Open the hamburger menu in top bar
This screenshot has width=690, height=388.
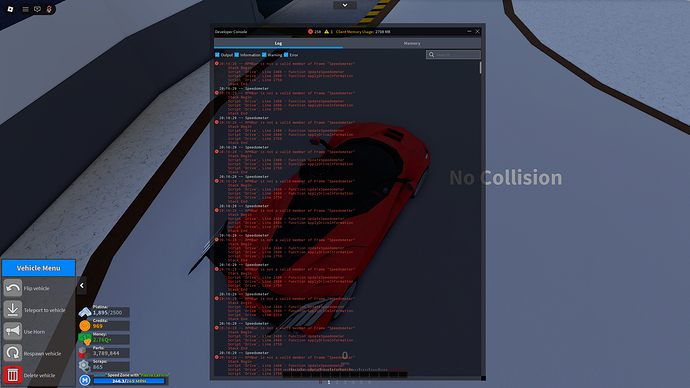tap(26, 9)
